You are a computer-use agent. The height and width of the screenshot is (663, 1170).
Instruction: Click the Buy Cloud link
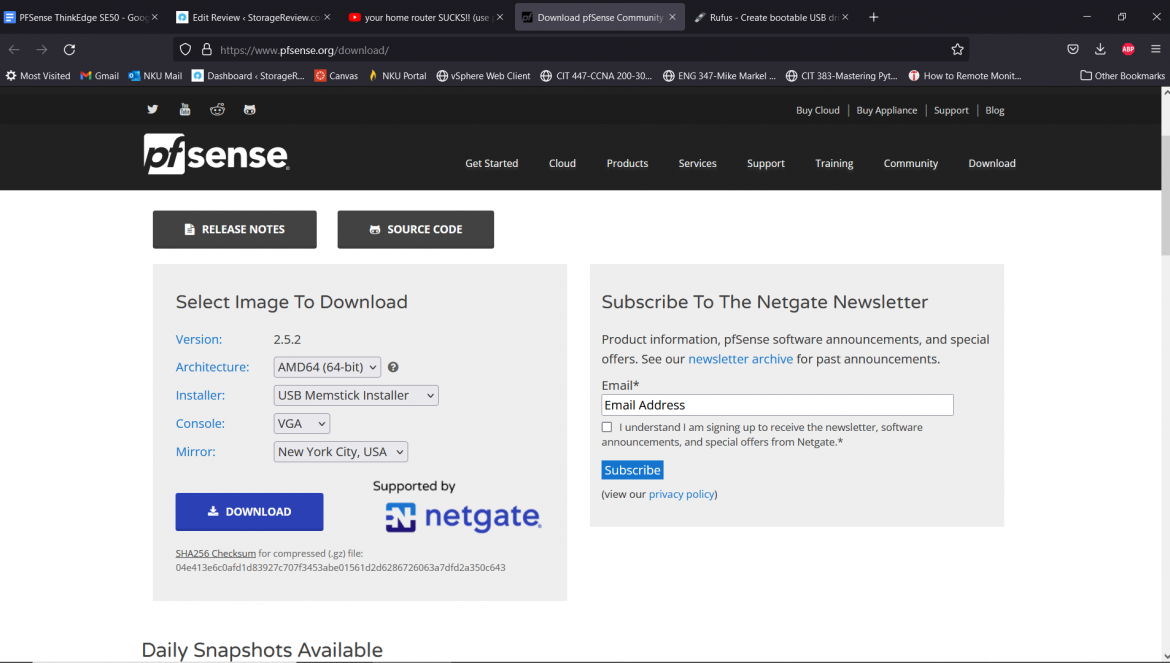tap(818, 110)
